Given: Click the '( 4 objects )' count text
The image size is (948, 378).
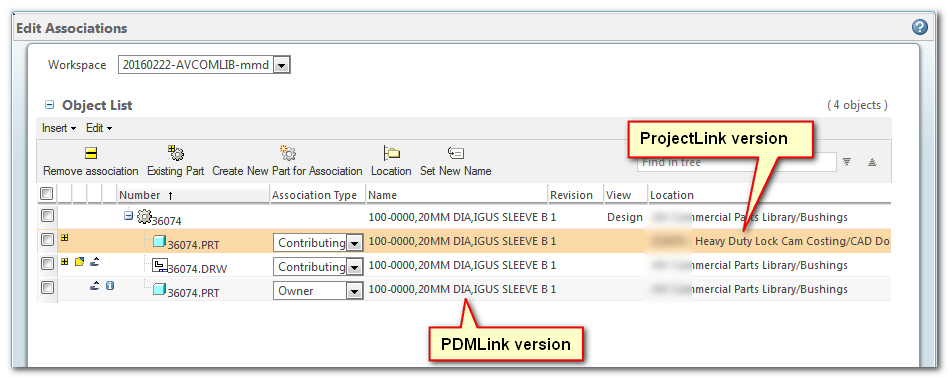Looking at the screenshot, I should pos(857,105).
